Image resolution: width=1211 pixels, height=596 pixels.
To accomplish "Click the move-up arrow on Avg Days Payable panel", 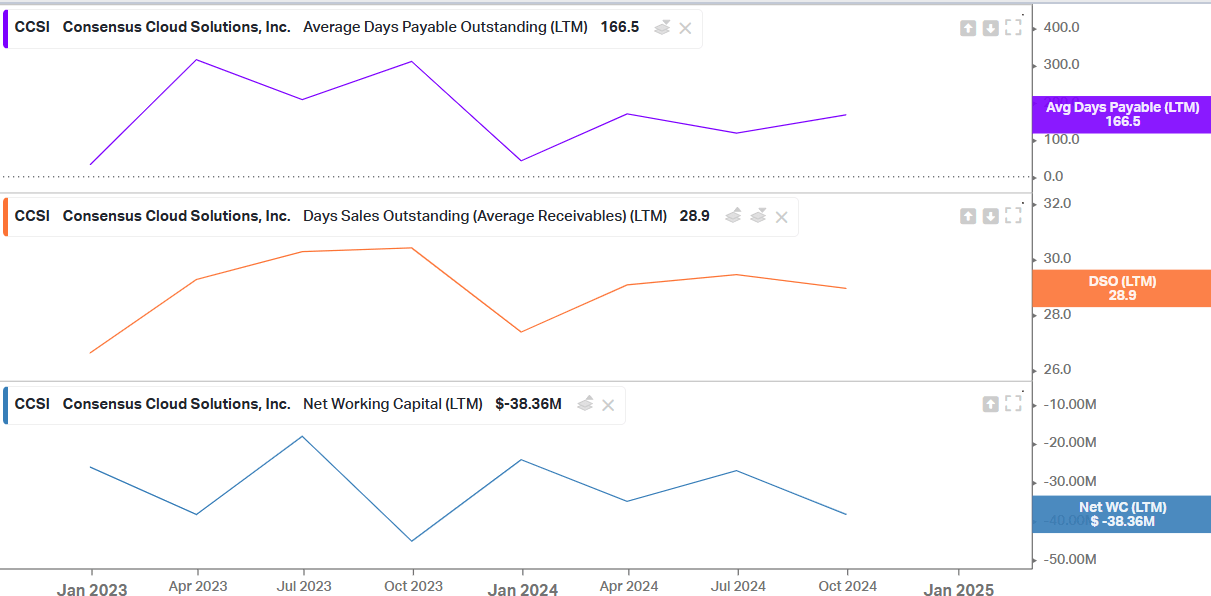I will pos(967,28).
